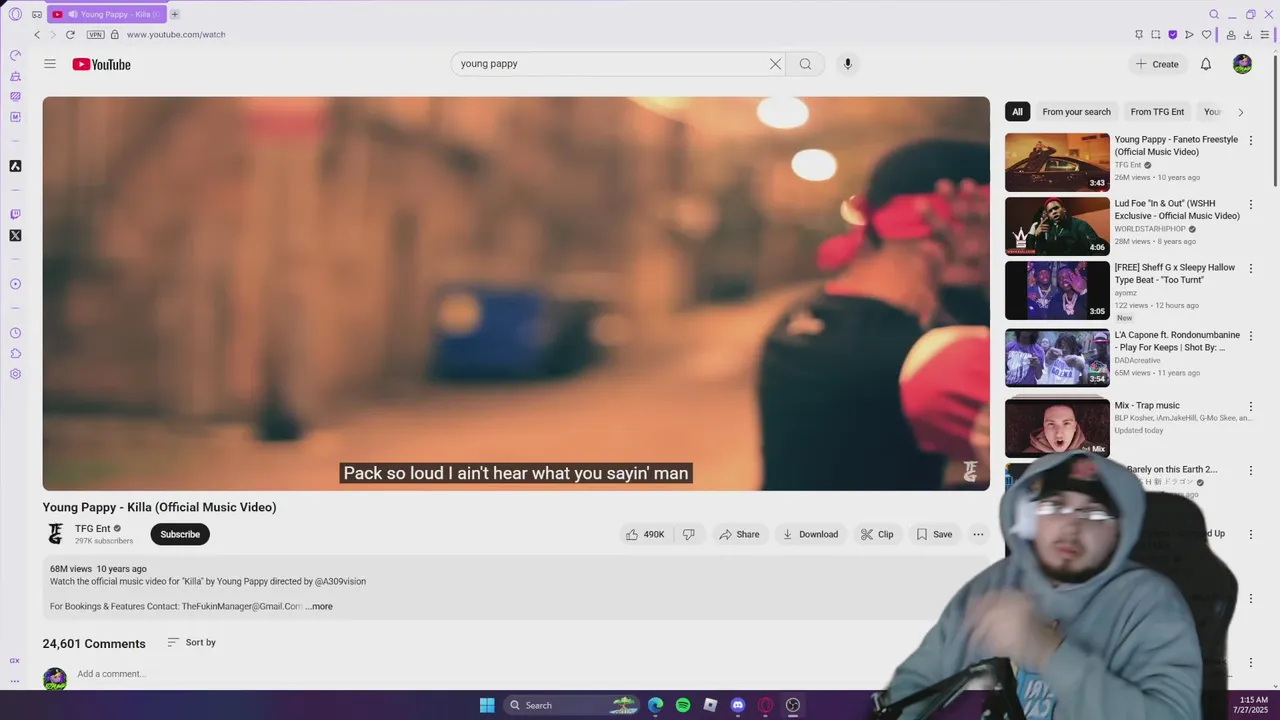
Task: Open Twitch in the Opera sidebar
Action: click(15, 214)
